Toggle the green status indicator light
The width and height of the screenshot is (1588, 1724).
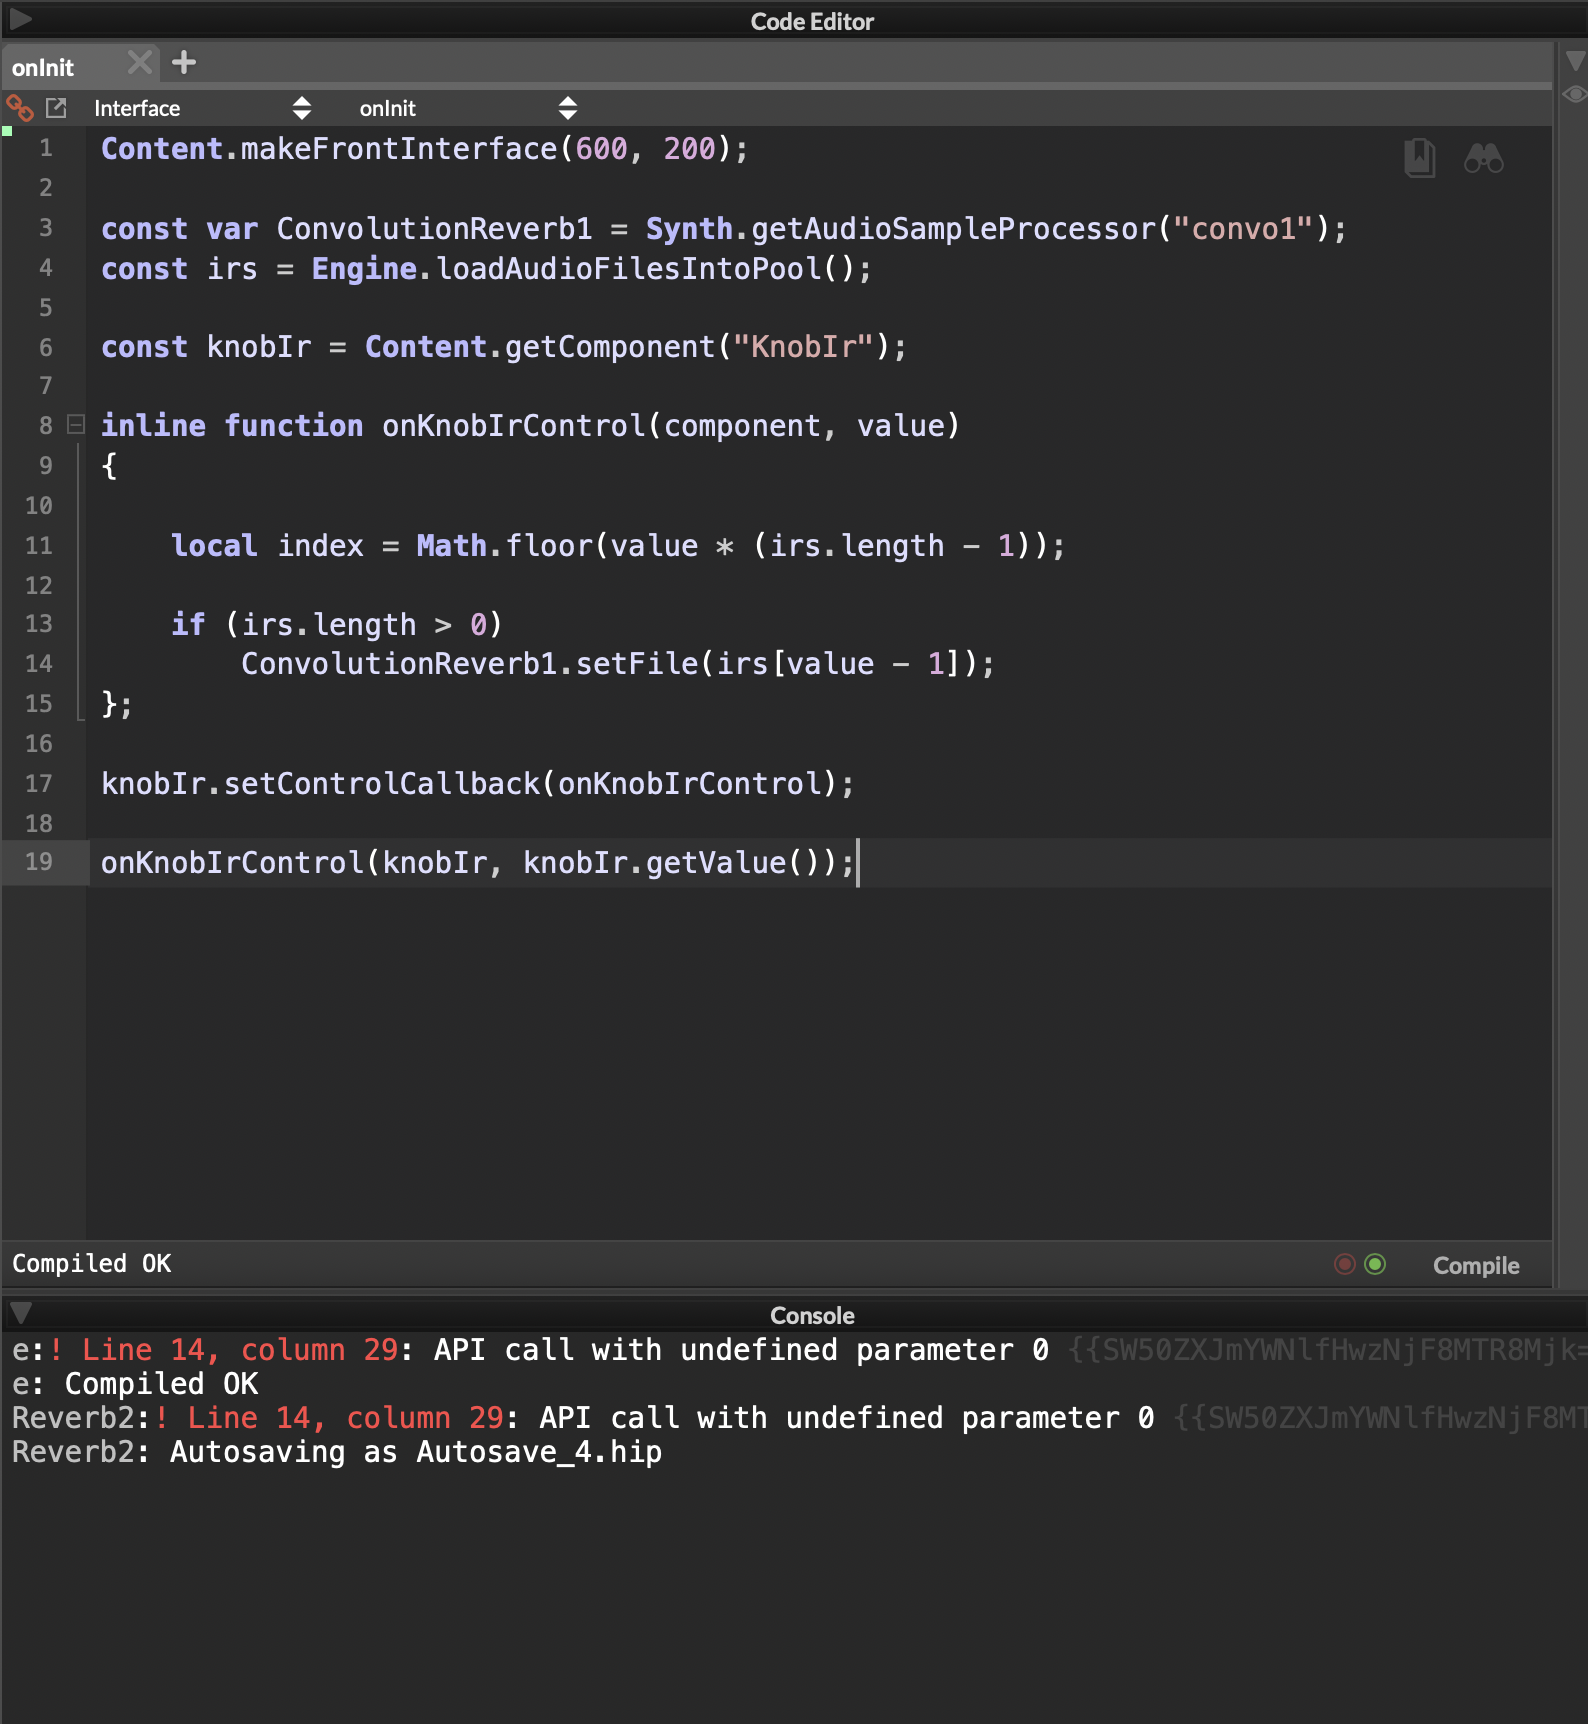1376,1264
